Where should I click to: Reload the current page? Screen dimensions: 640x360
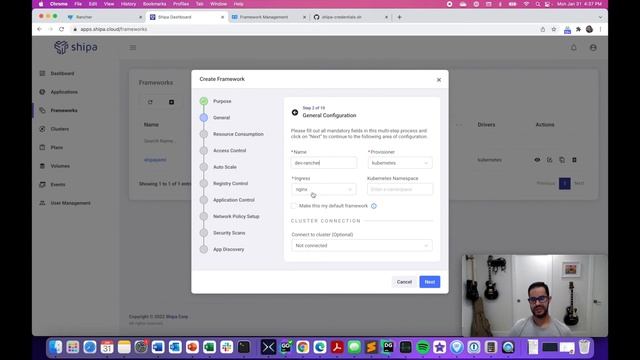click(62, 29)
